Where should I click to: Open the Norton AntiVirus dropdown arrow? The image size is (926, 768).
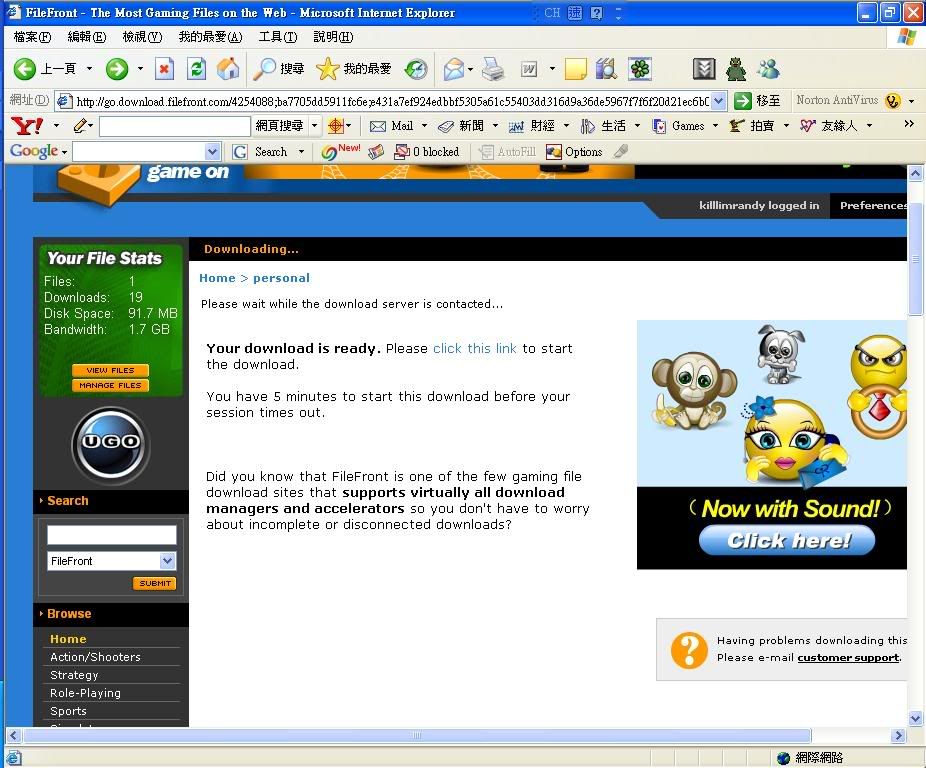click(911, 101)
